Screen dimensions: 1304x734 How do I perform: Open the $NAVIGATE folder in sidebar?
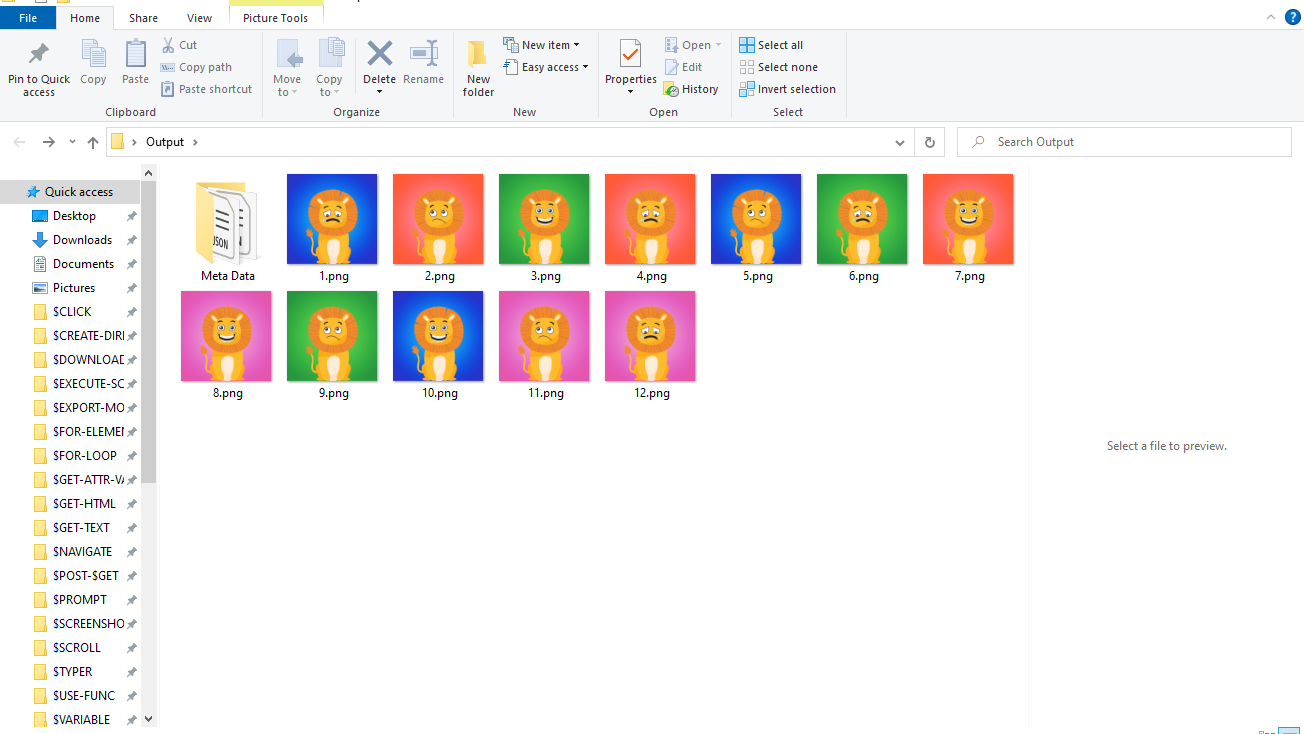82,552
